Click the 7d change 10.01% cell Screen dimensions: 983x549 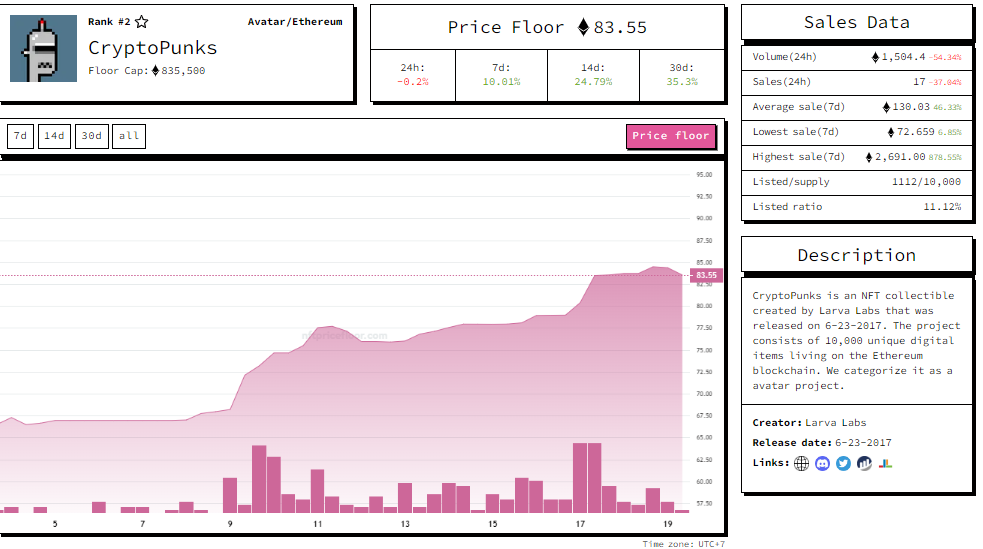click(x=501, y=75)
